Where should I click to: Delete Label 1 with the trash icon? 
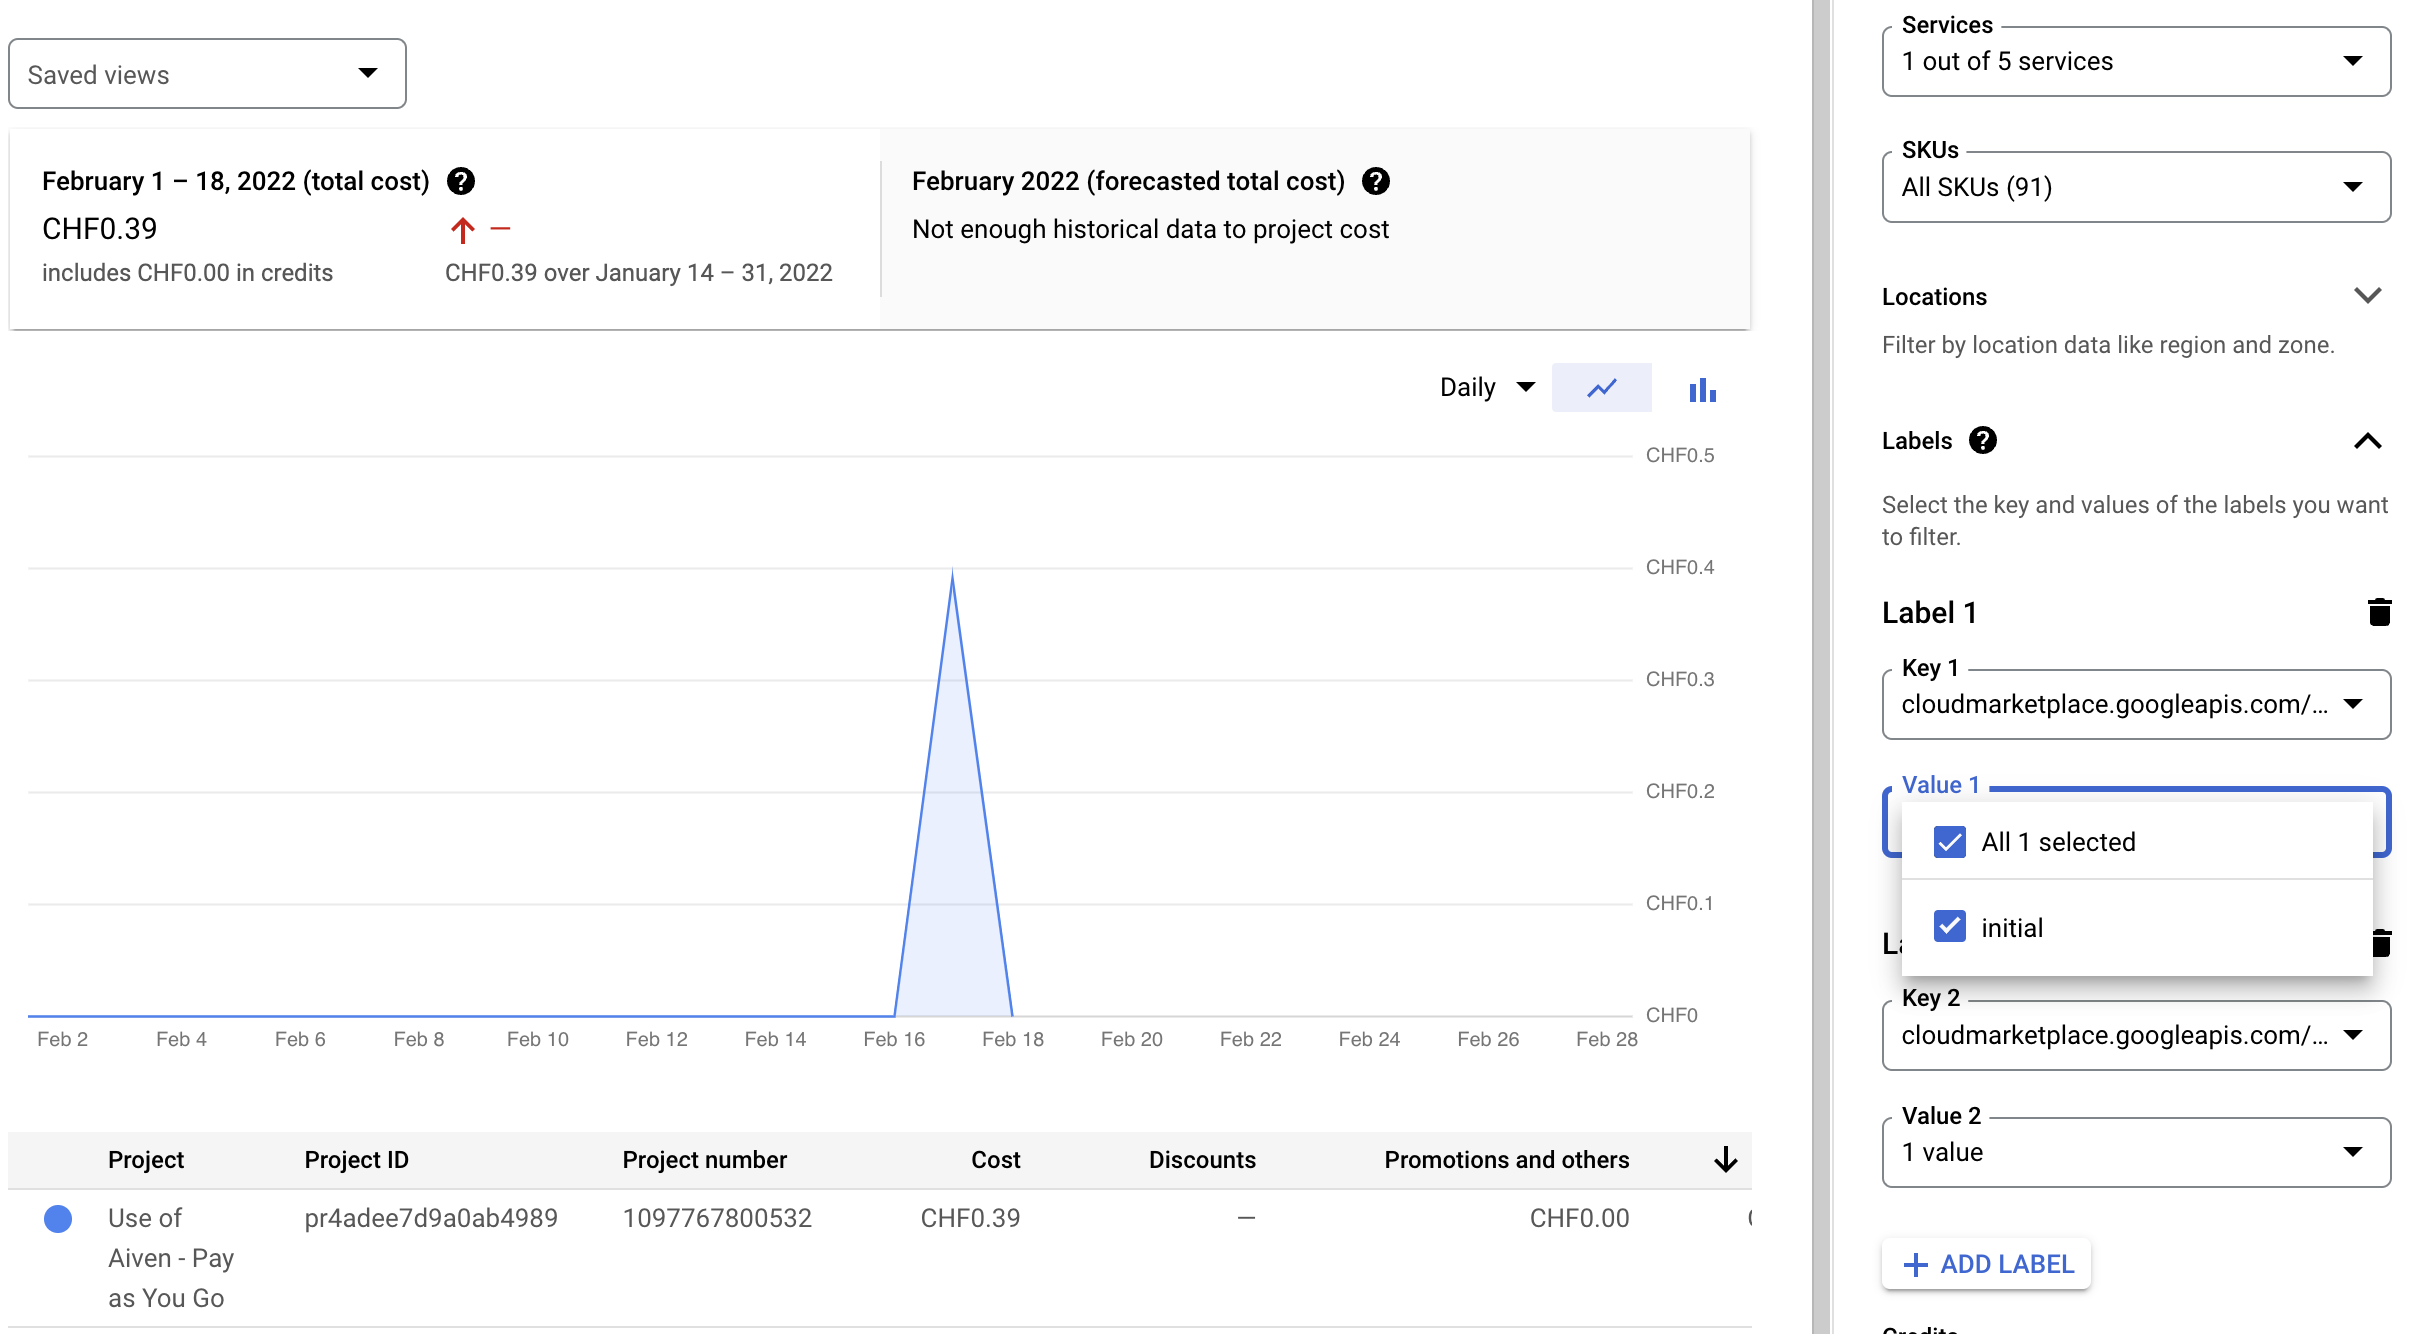[x=2378, y=611]
